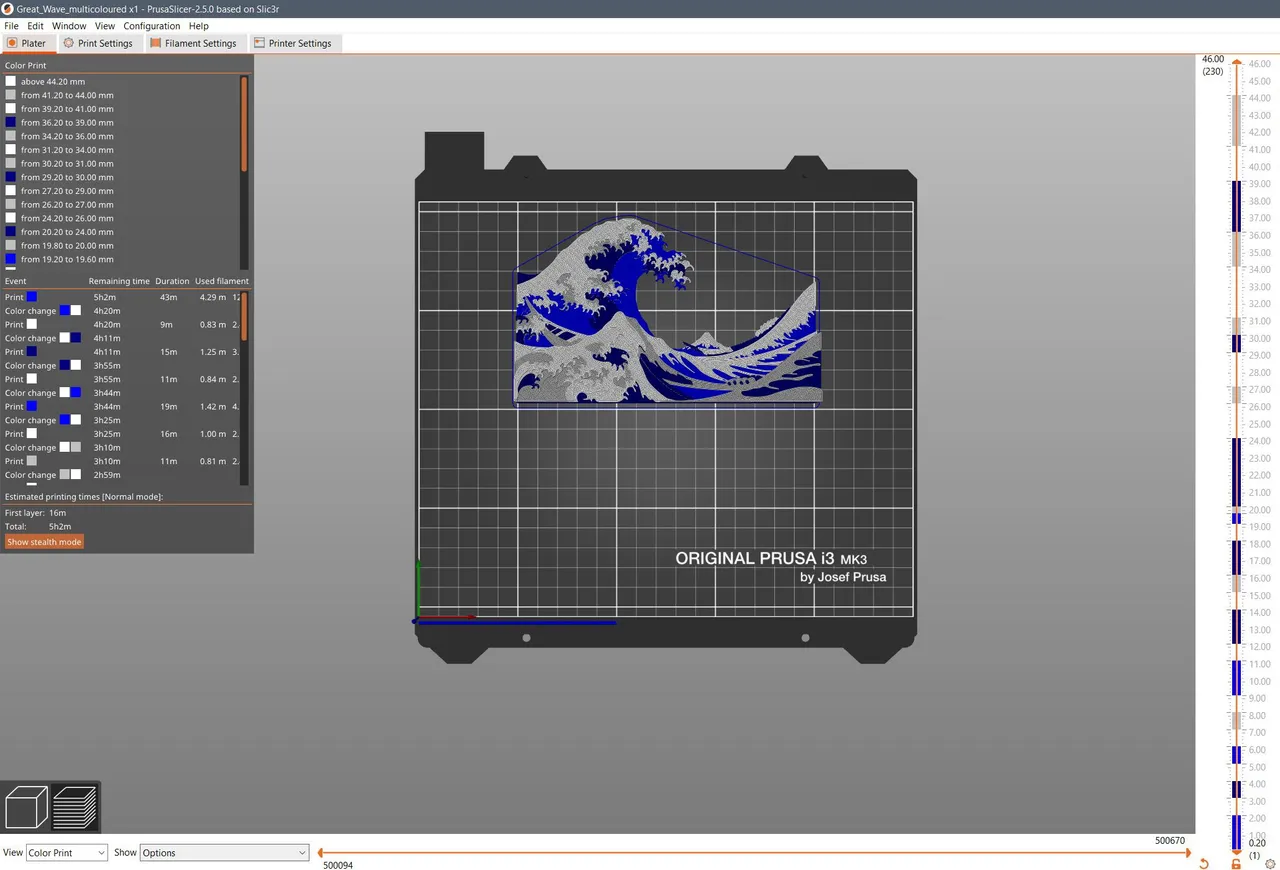Viewport: 1280px width, 870px height.
Task: Click swatch for 19.20 to 19.60 mm
Action: tap(11, 259)
